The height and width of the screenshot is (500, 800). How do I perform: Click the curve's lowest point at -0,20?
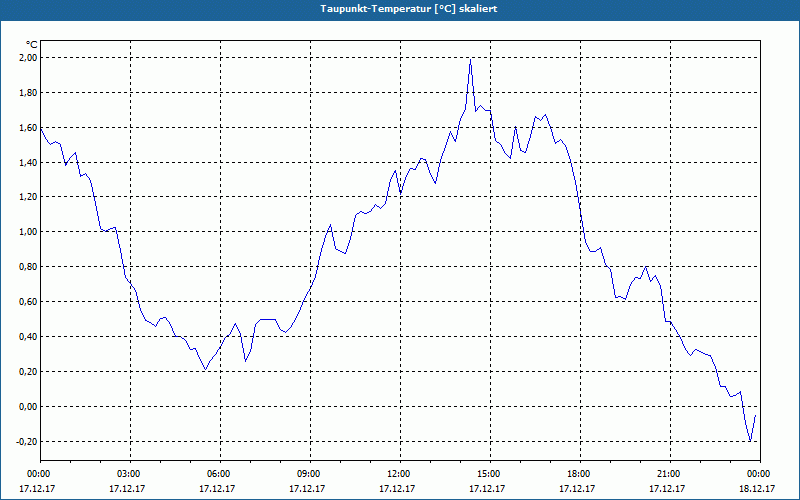click(750, 441)
